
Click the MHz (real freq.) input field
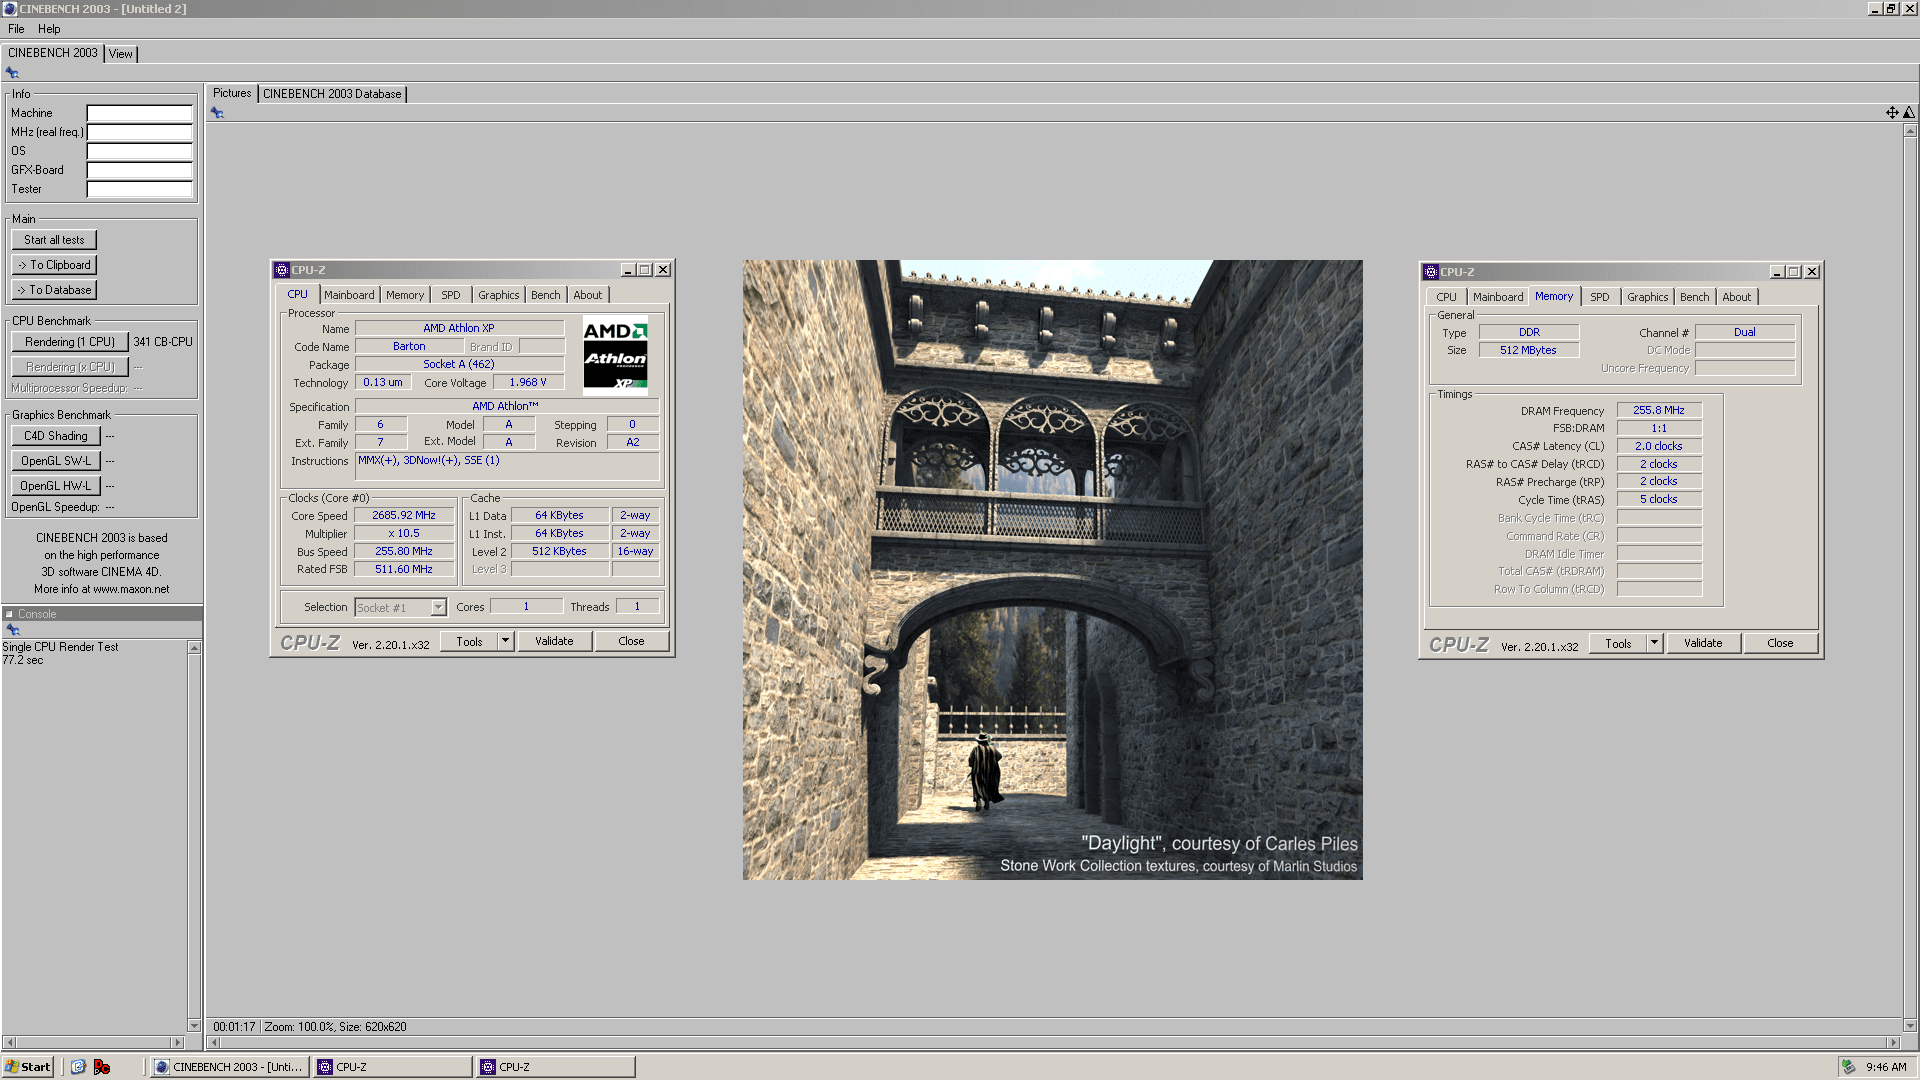pos(139,132)
